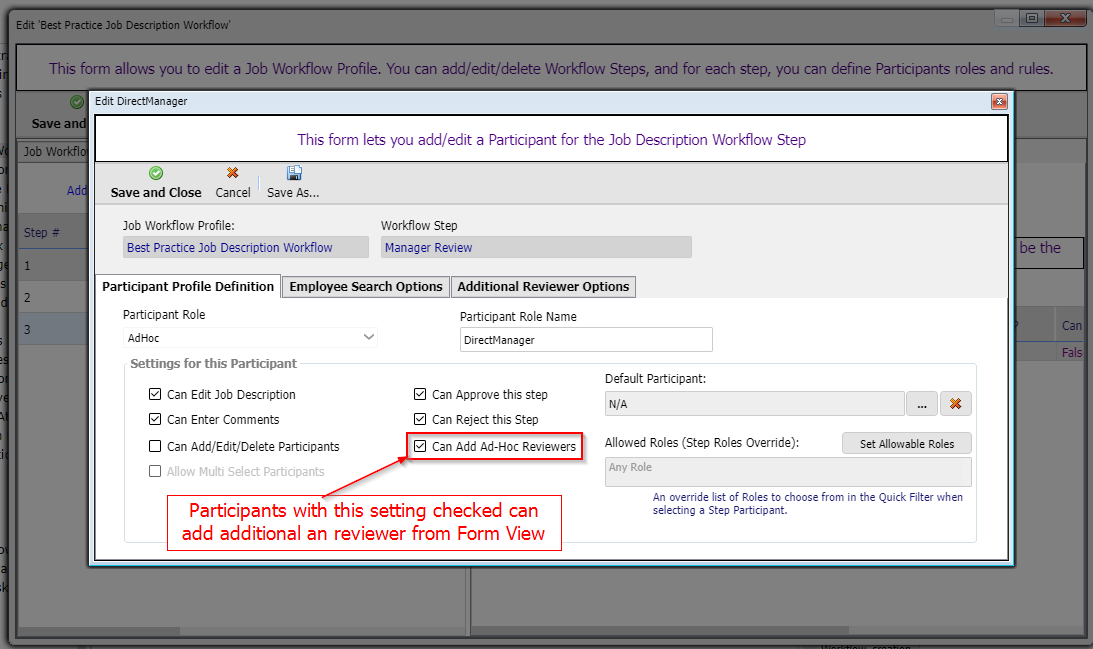
Task: Uncheck Can Edit Job Description
Action: click(x=155, y=395)
